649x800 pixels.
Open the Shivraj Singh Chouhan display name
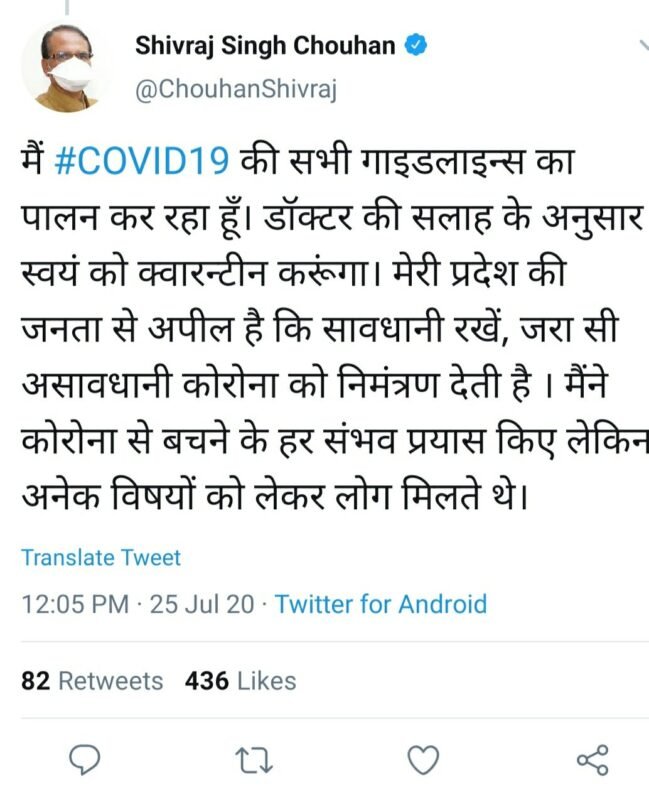point(265,45)
